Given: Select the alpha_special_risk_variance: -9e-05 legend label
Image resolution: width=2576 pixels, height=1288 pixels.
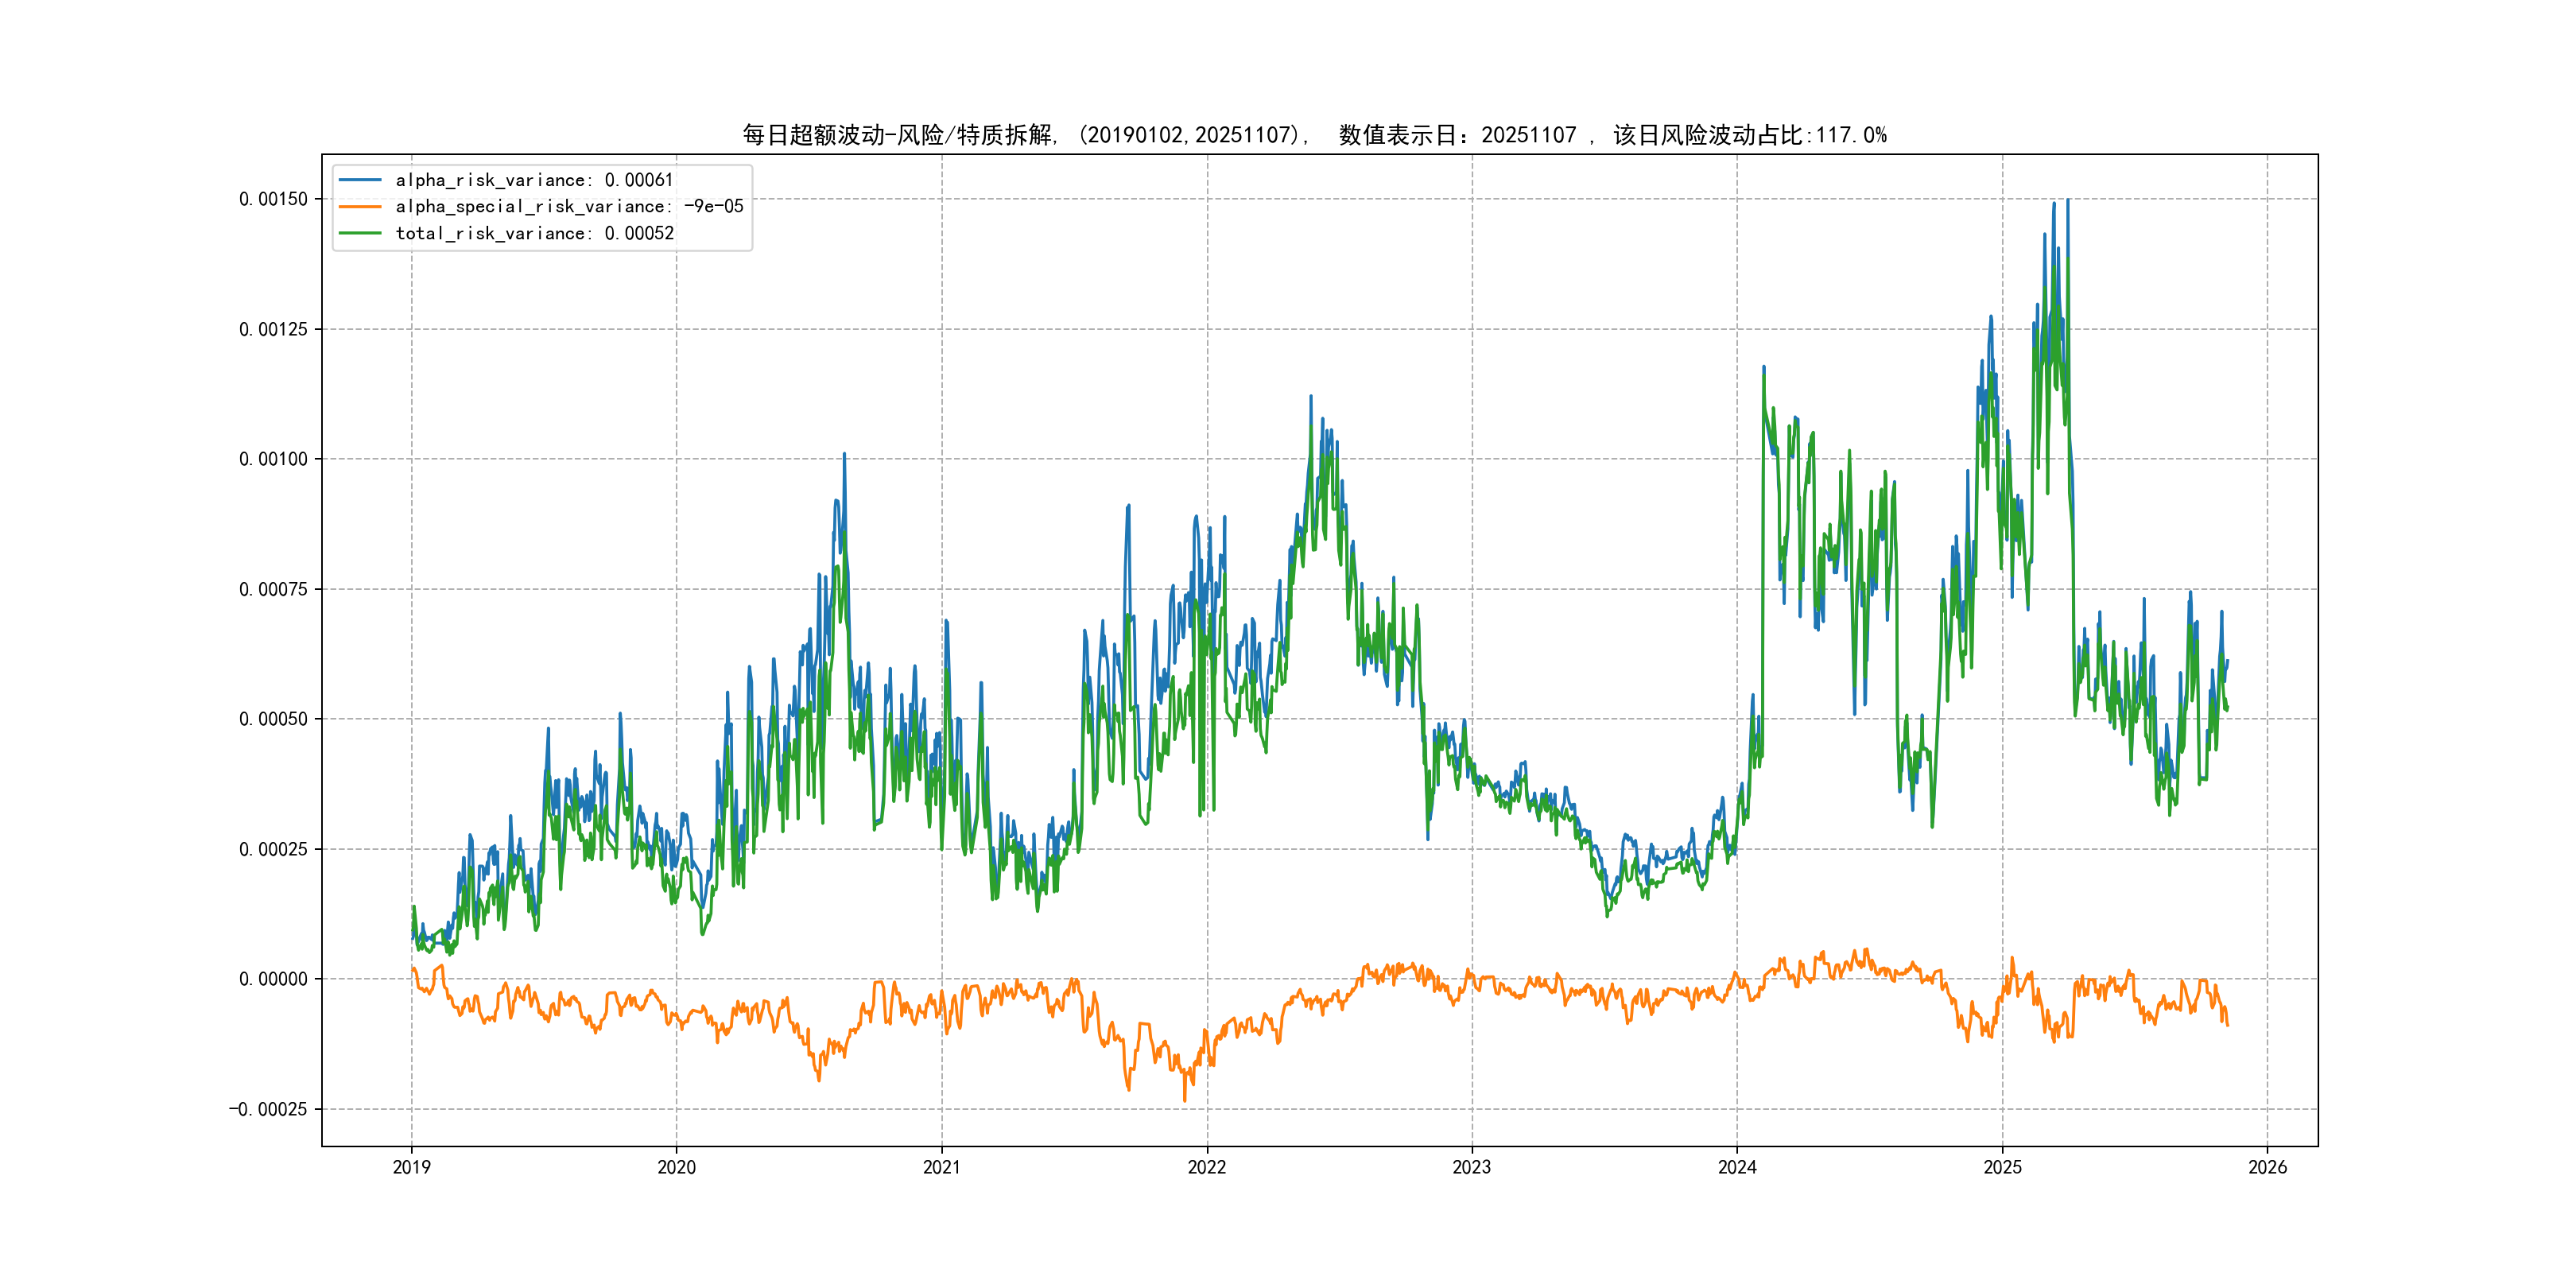Looking at the screenshot, I should point(569,207).
